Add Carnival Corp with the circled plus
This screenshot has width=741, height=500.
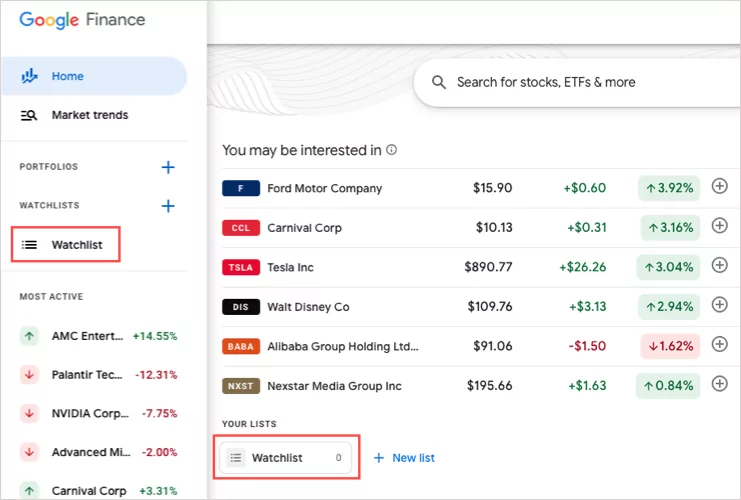pos(719,226)
